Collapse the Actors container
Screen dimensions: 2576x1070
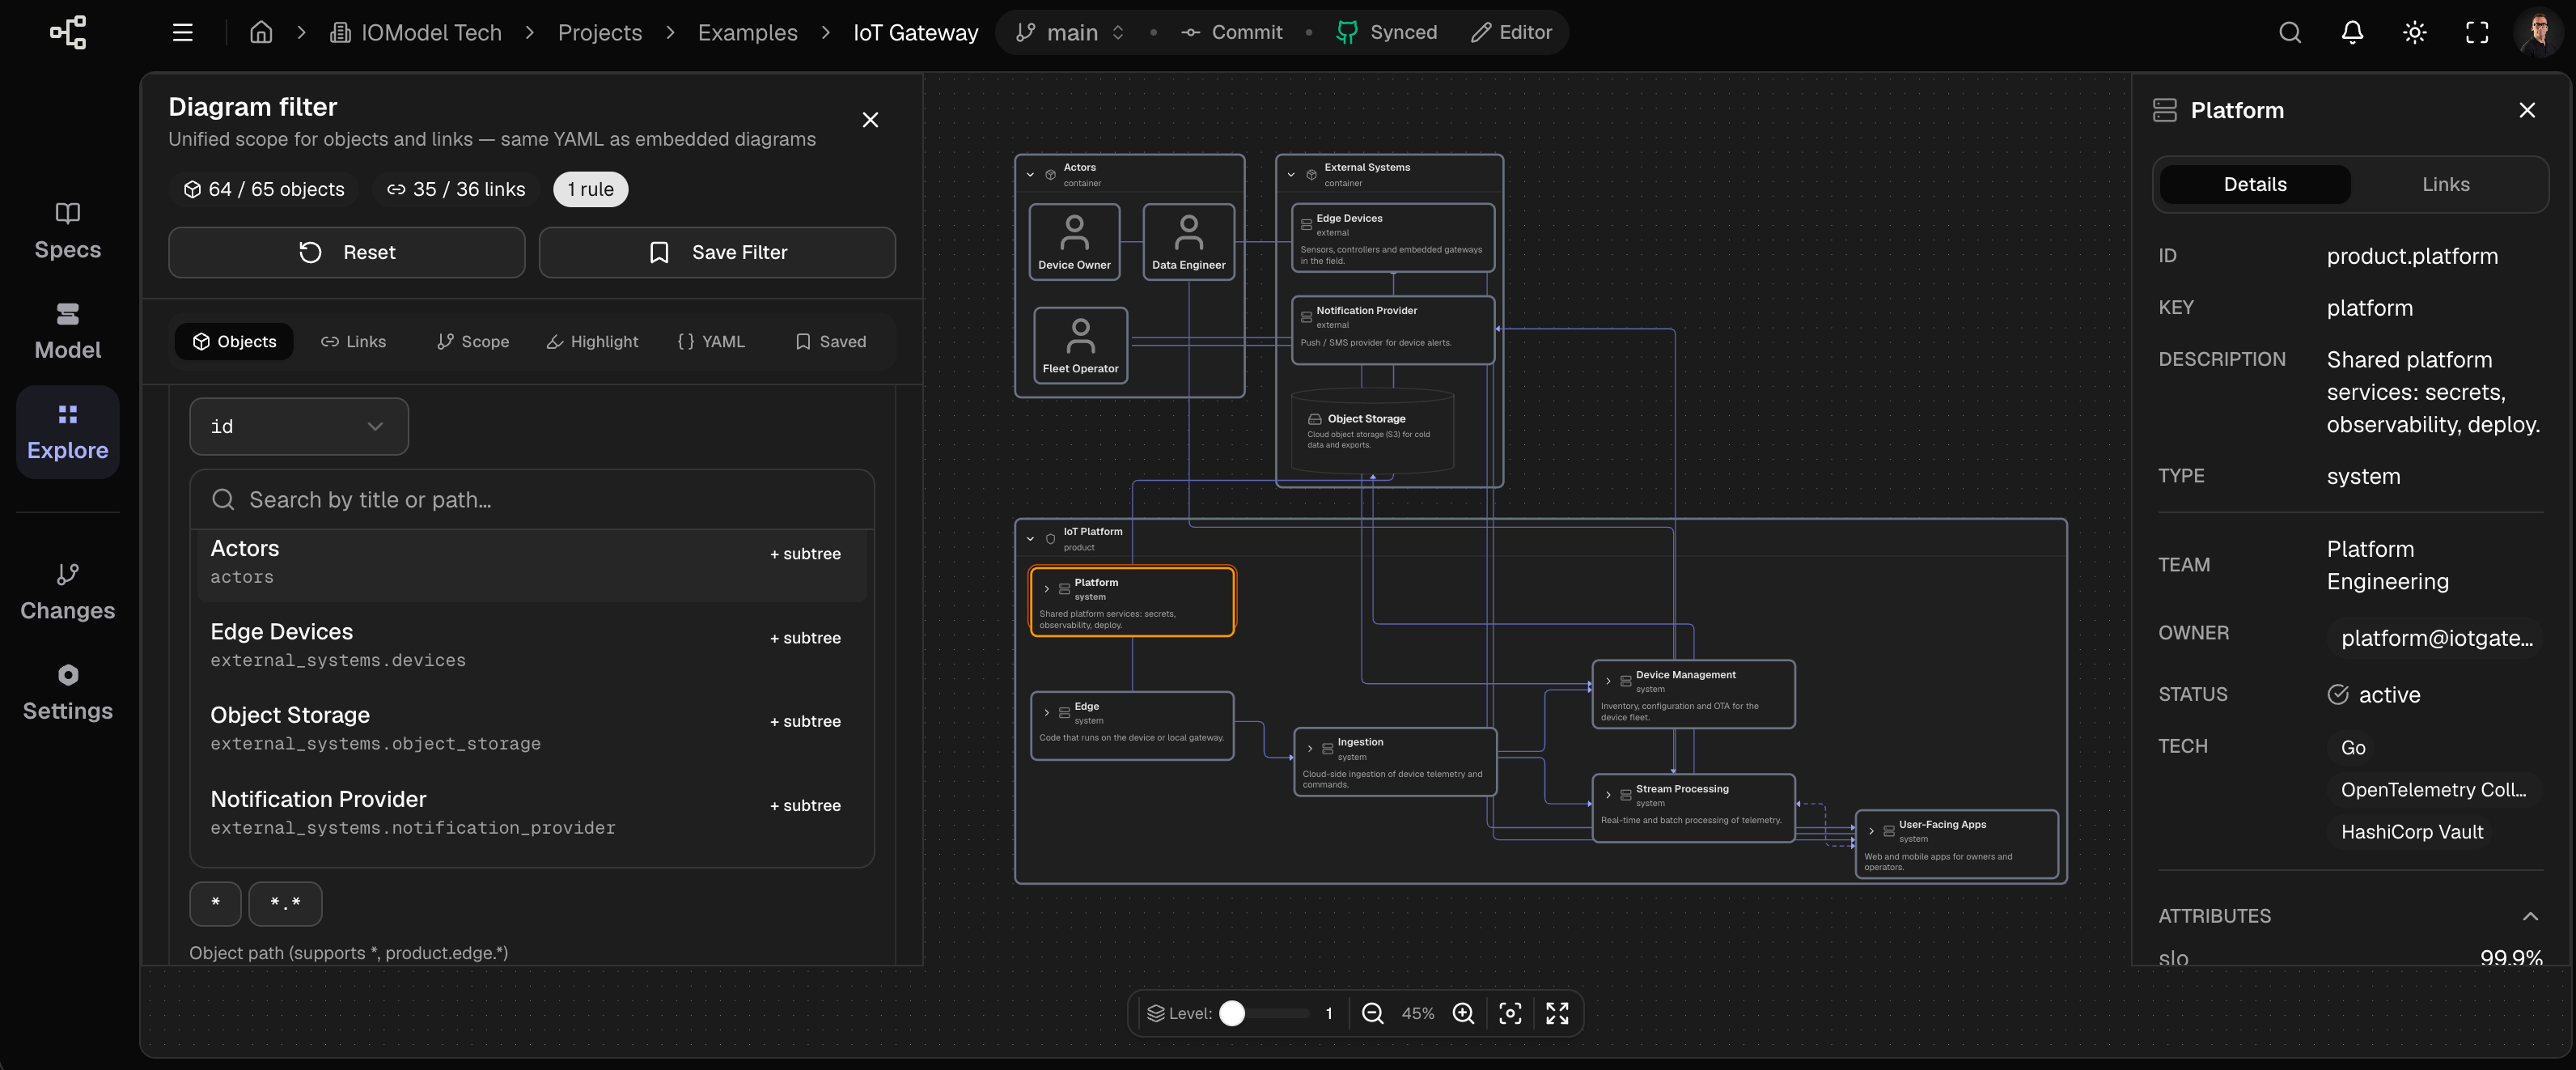pyautogui.click(x=1030, y=174)
